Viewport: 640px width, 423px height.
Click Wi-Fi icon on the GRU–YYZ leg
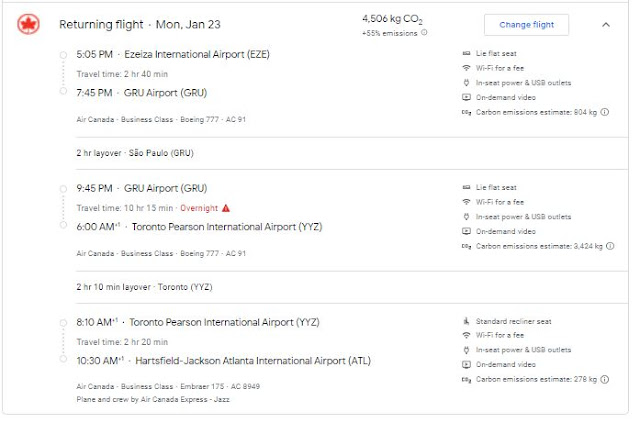466,200
